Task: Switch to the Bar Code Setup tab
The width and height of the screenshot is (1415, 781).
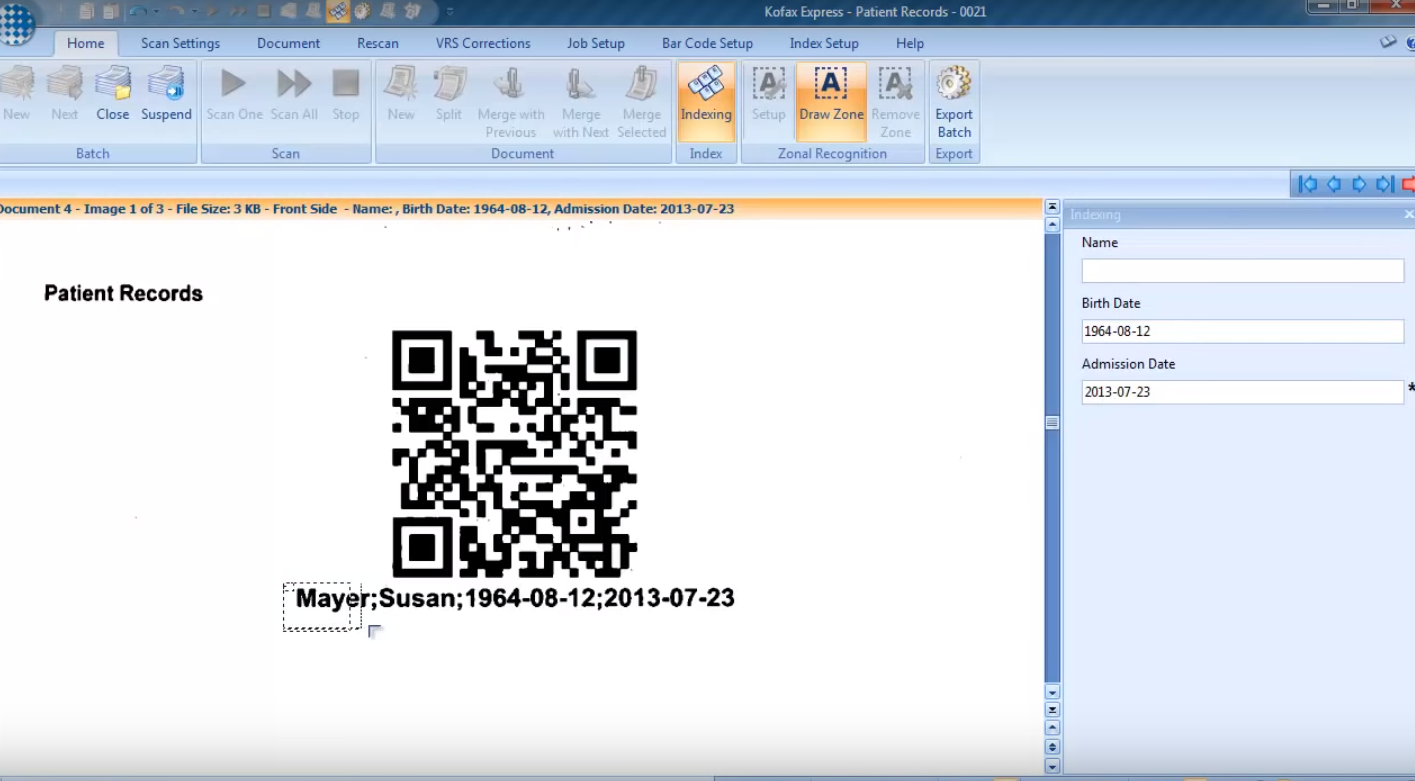Action: [707, 43]
